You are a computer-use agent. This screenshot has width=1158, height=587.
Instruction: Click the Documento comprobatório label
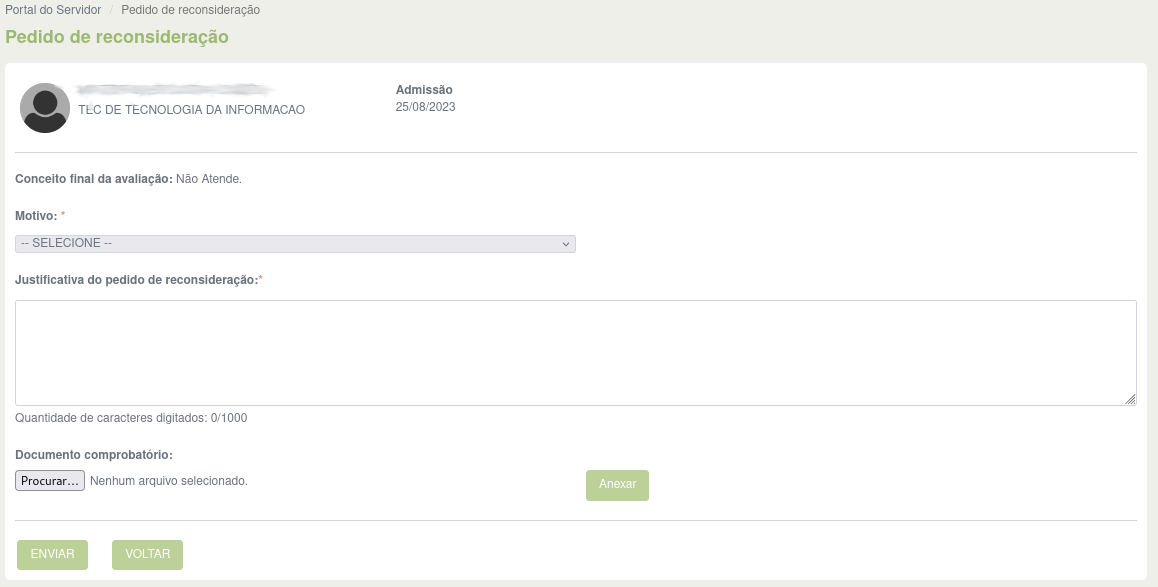click(x=94, y=455)
